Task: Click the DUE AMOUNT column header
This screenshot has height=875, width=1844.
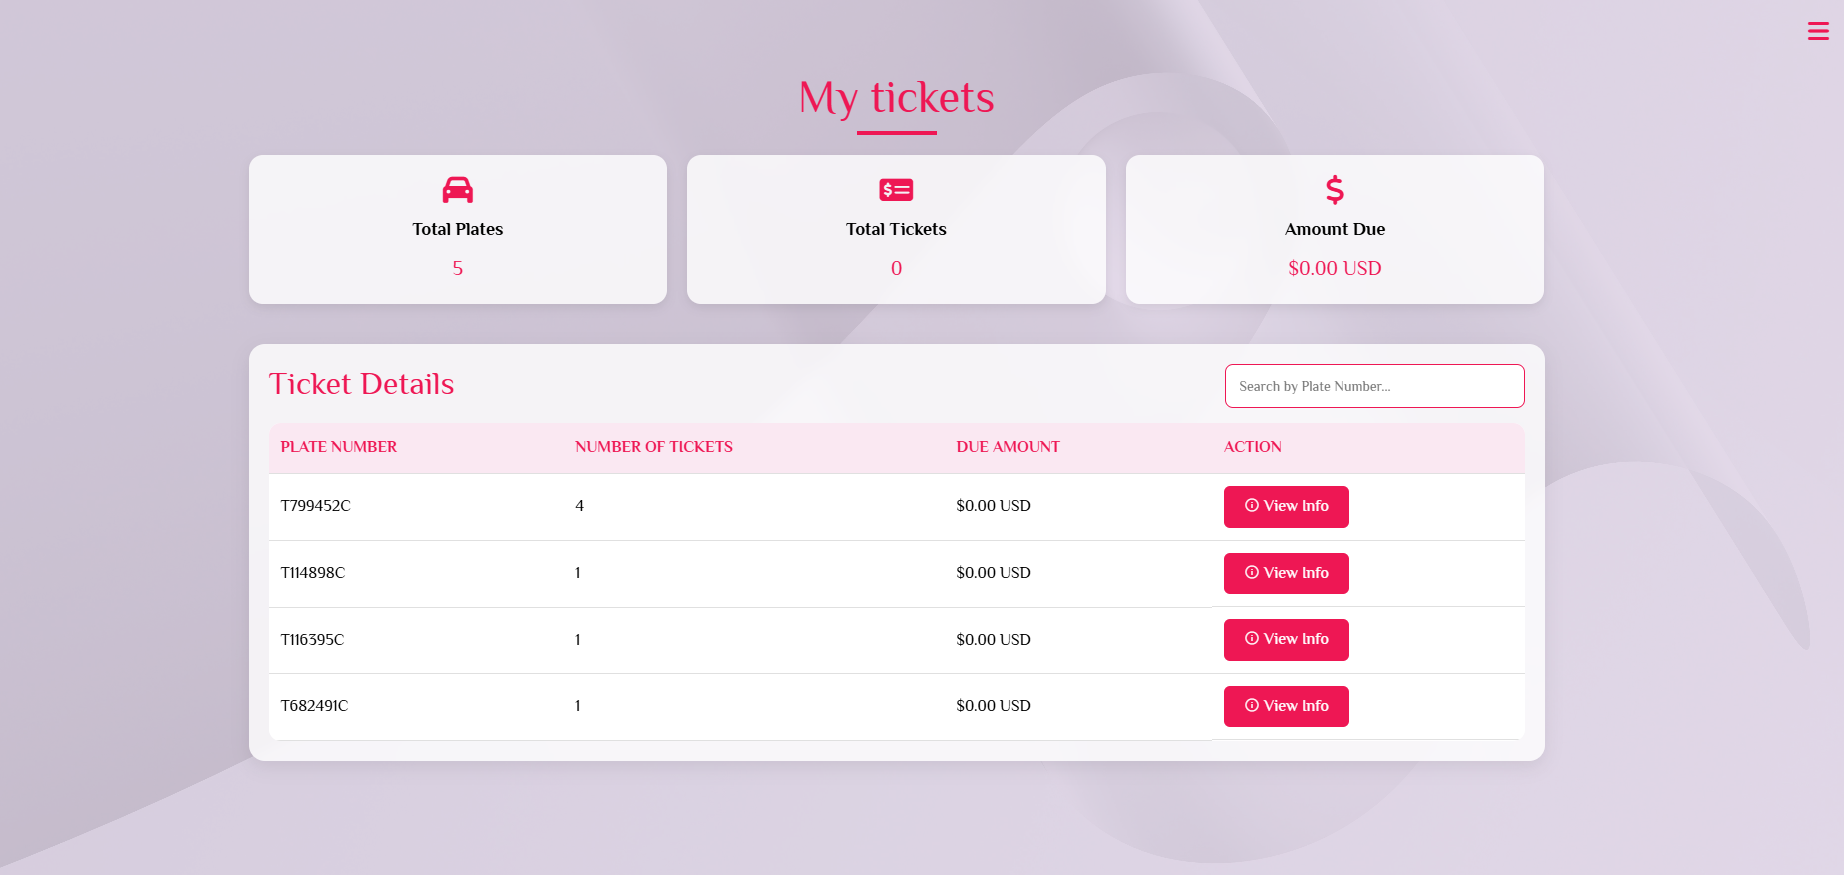Action: [x=1008, y=447]
